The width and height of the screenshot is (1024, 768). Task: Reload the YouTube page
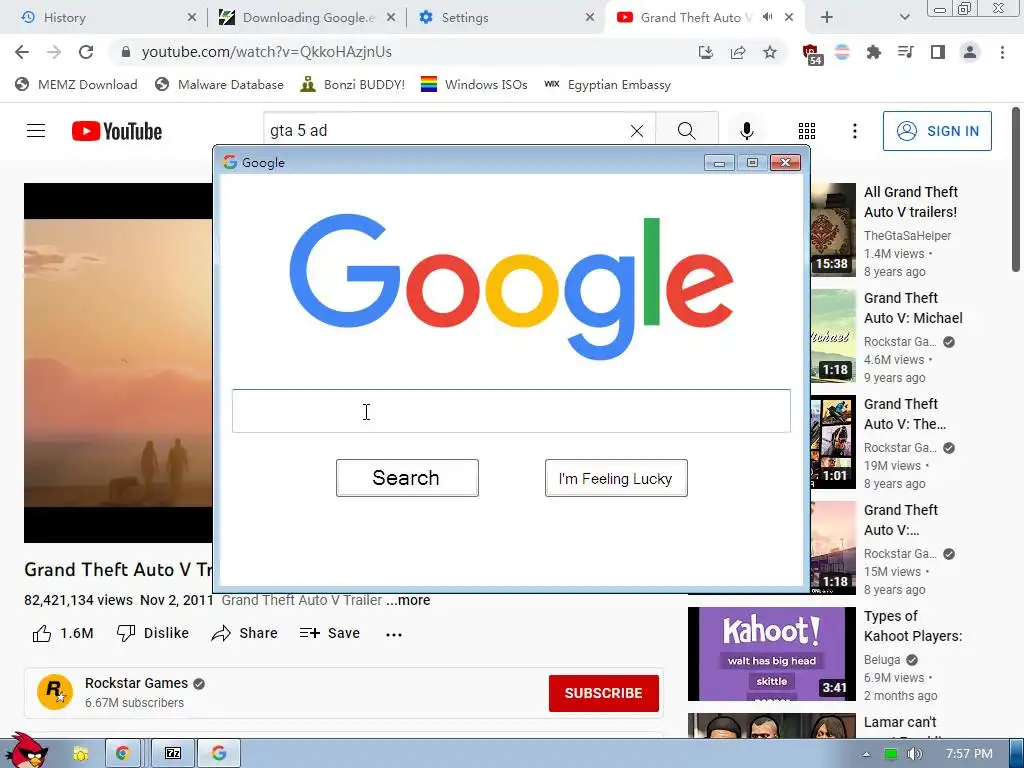tap(86, 52)
